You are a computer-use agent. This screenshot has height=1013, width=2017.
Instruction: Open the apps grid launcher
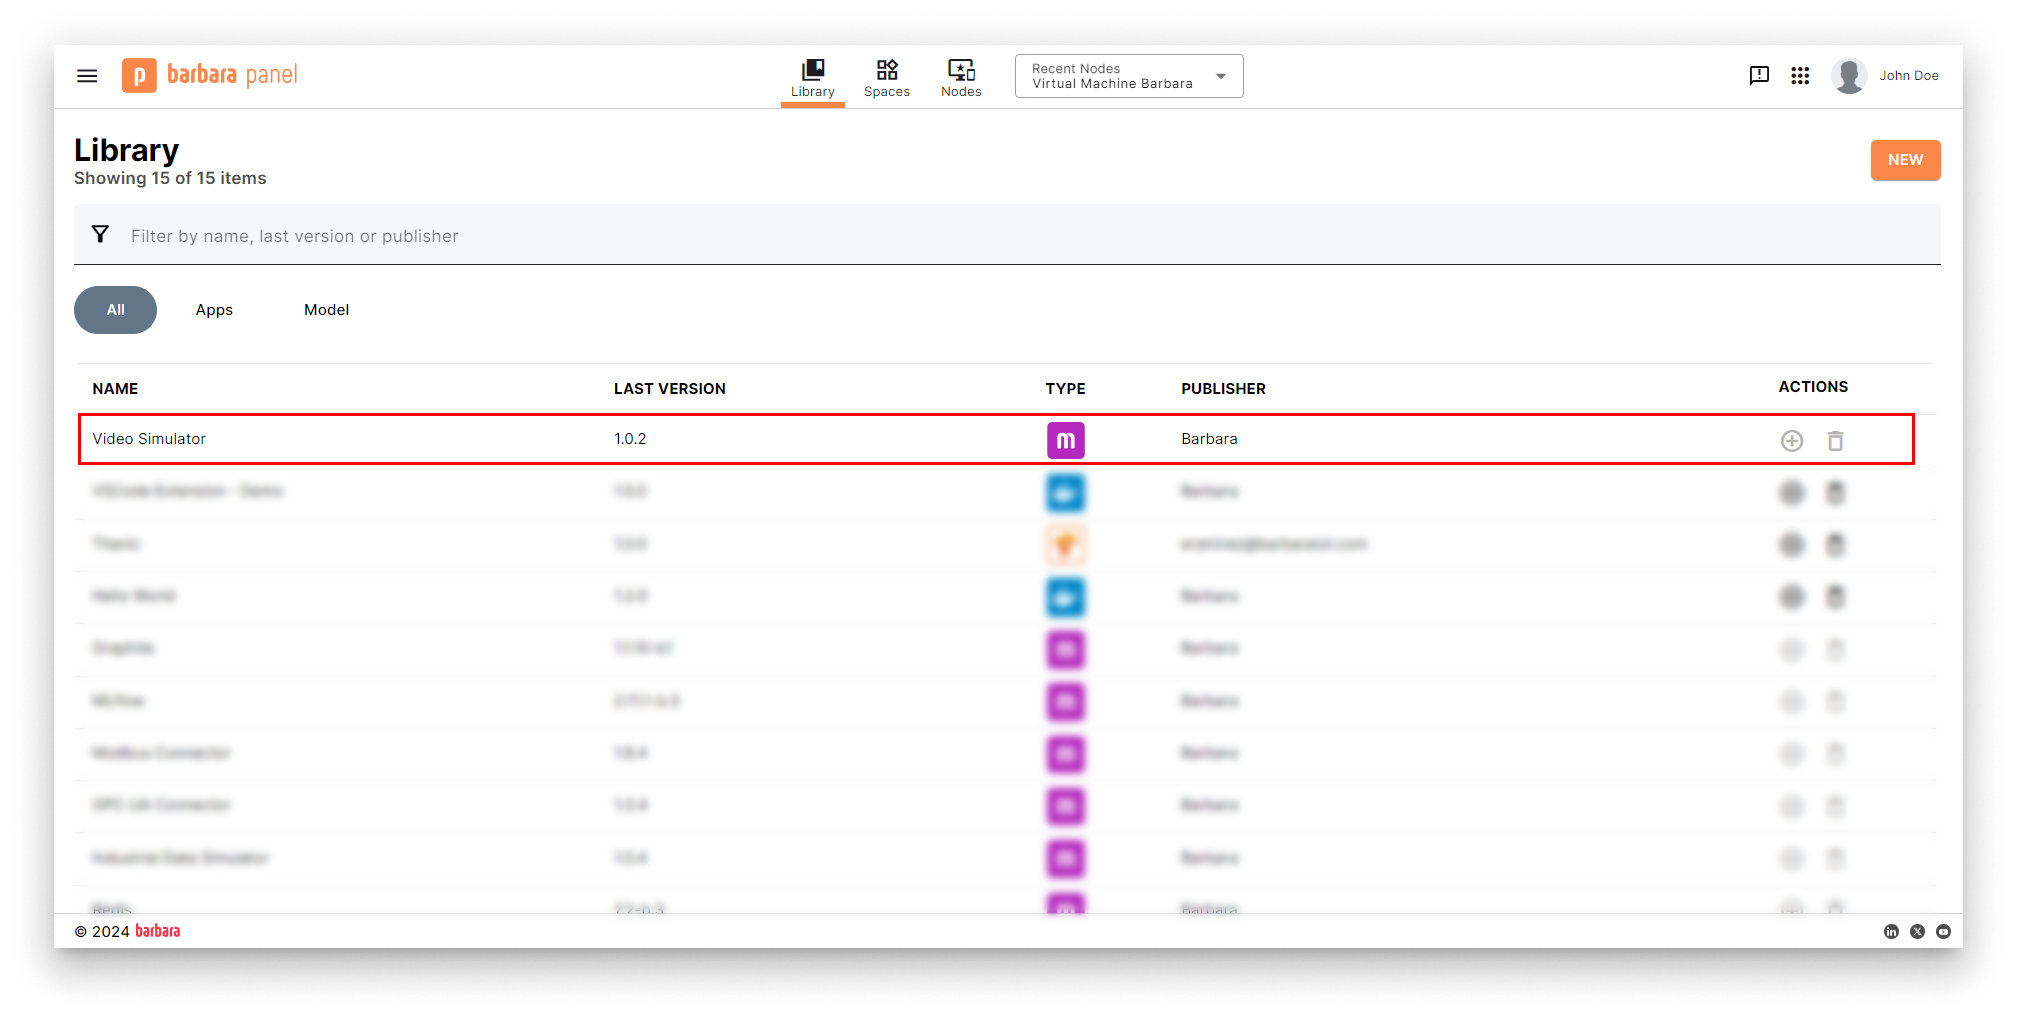pyautogui.click(x=1800, y=76)
